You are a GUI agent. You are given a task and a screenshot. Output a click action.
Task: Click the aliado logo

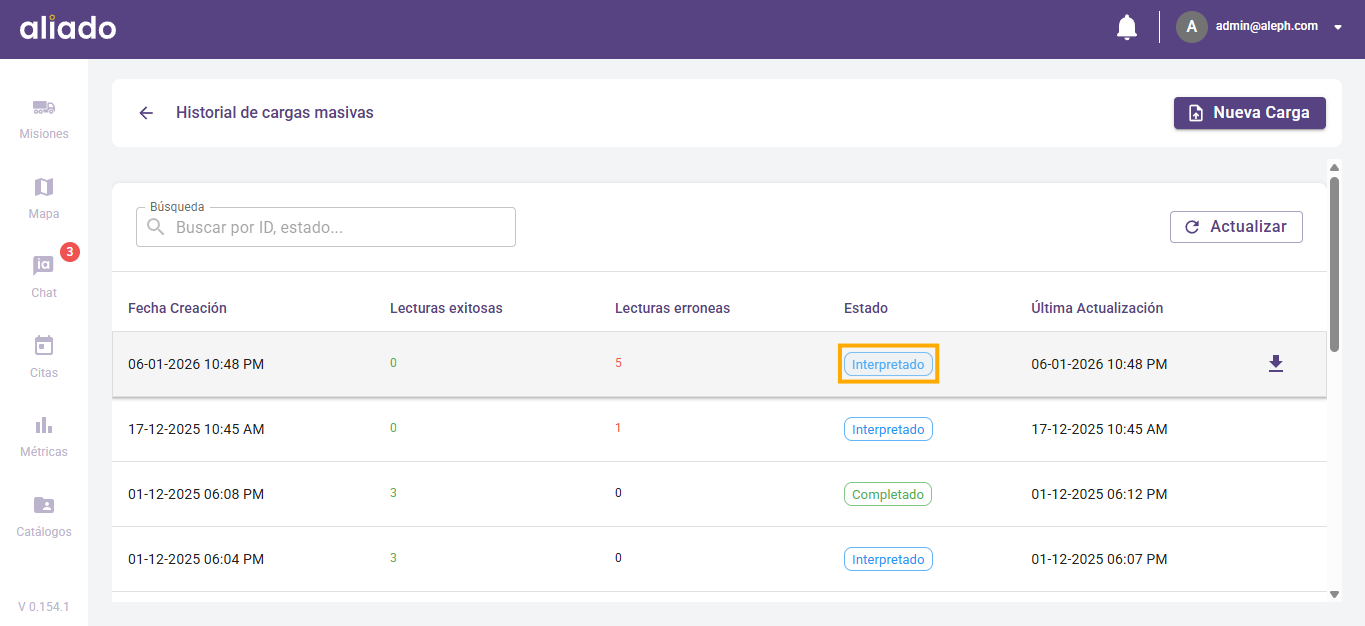68,28
